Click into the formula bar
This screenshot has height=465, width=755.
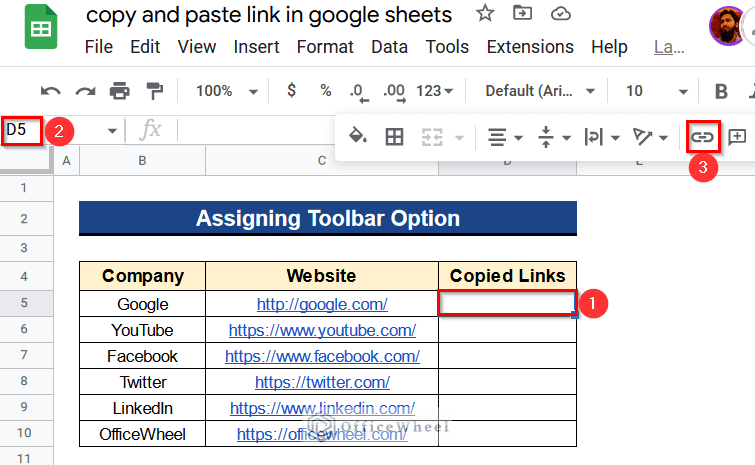[255, 130]
